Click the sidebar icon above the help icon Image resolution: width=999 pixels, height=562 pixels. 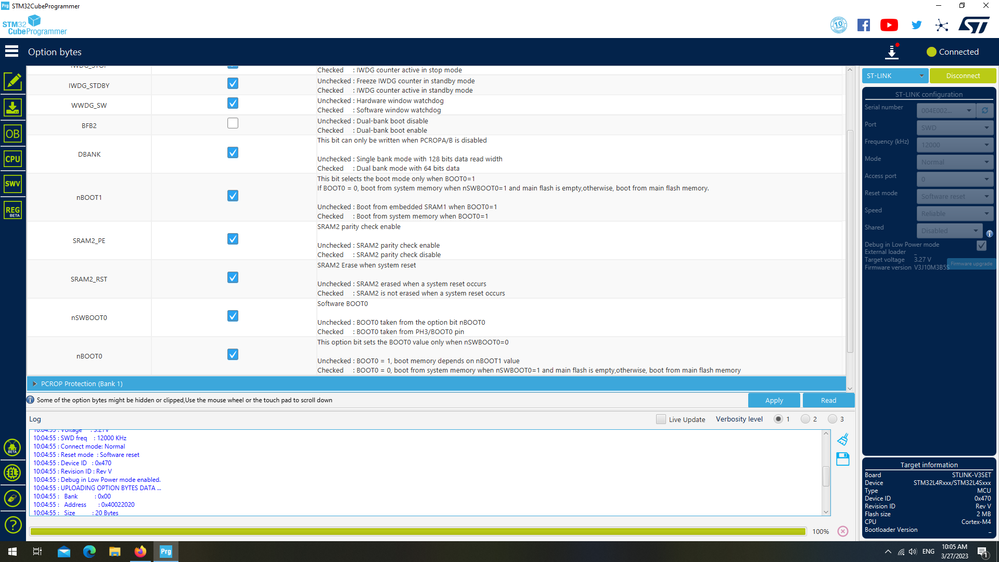click(x=12, y=498)
